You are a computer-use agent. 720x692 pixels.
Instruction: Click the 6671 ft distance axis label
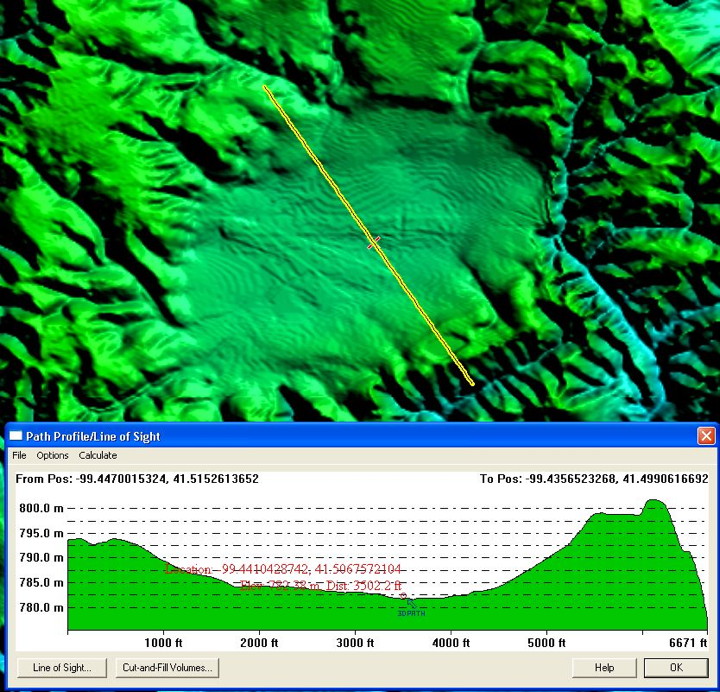(x=688, y=643)
